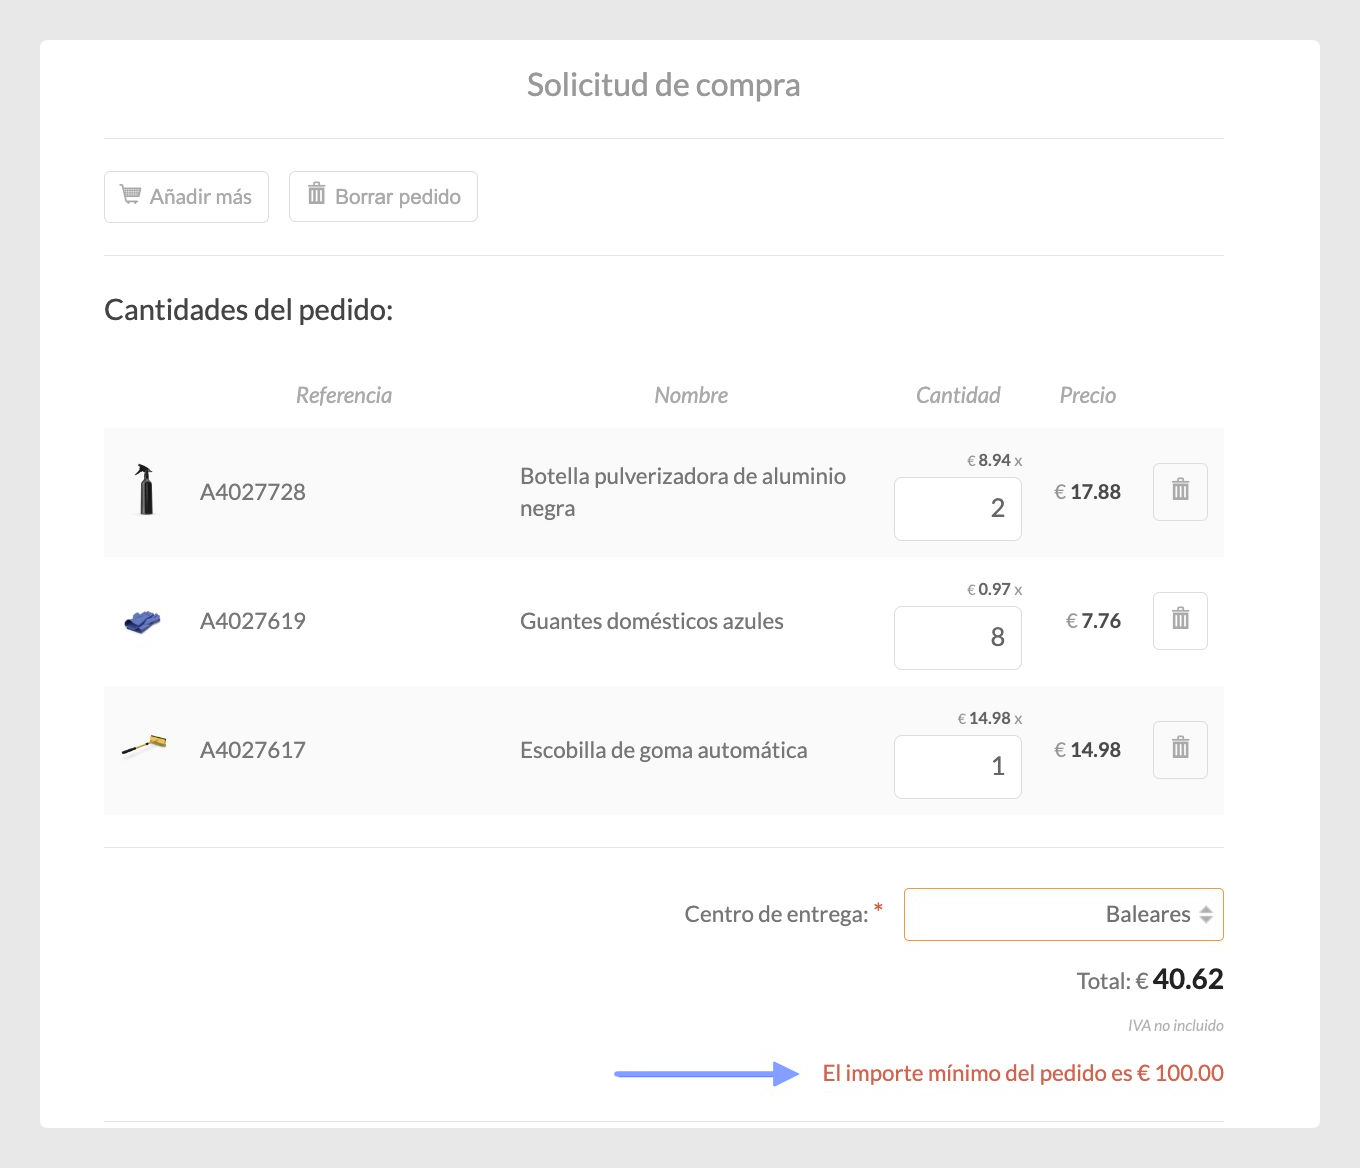Click the blue gloves product thumbnail
This screenshot has width=1360, height=1168.
pyautogui.click(x=142, y=621)
